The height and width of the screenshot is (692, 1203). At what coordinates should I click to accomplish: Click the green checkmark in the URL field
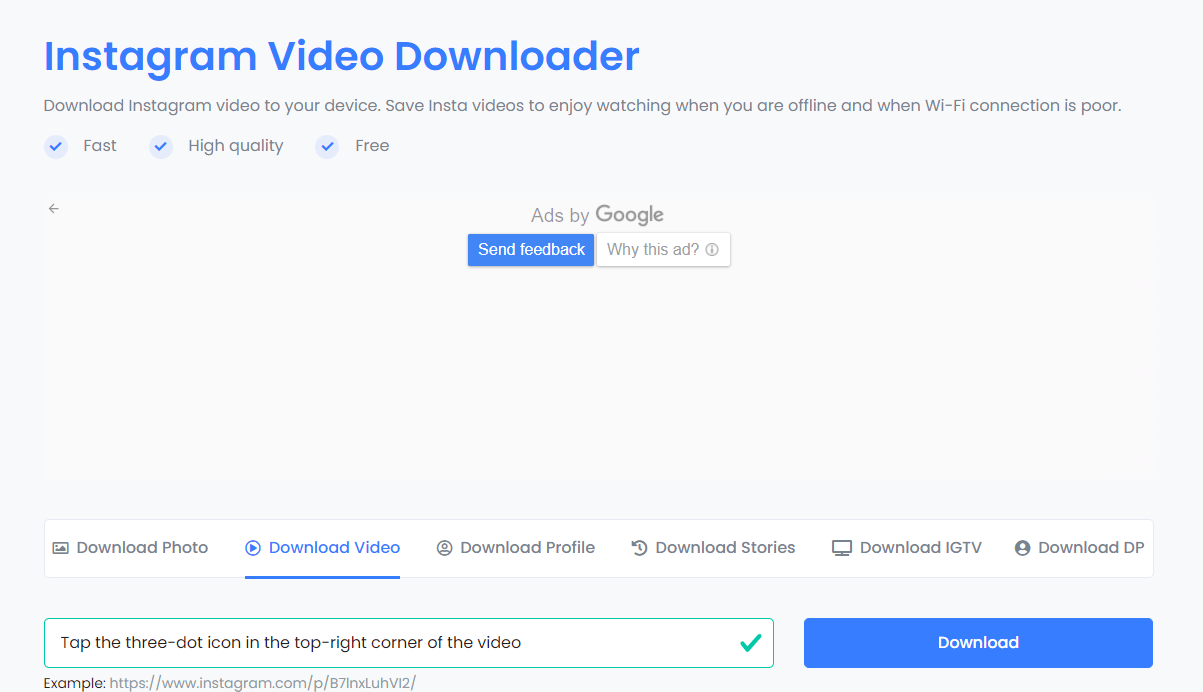750,642
